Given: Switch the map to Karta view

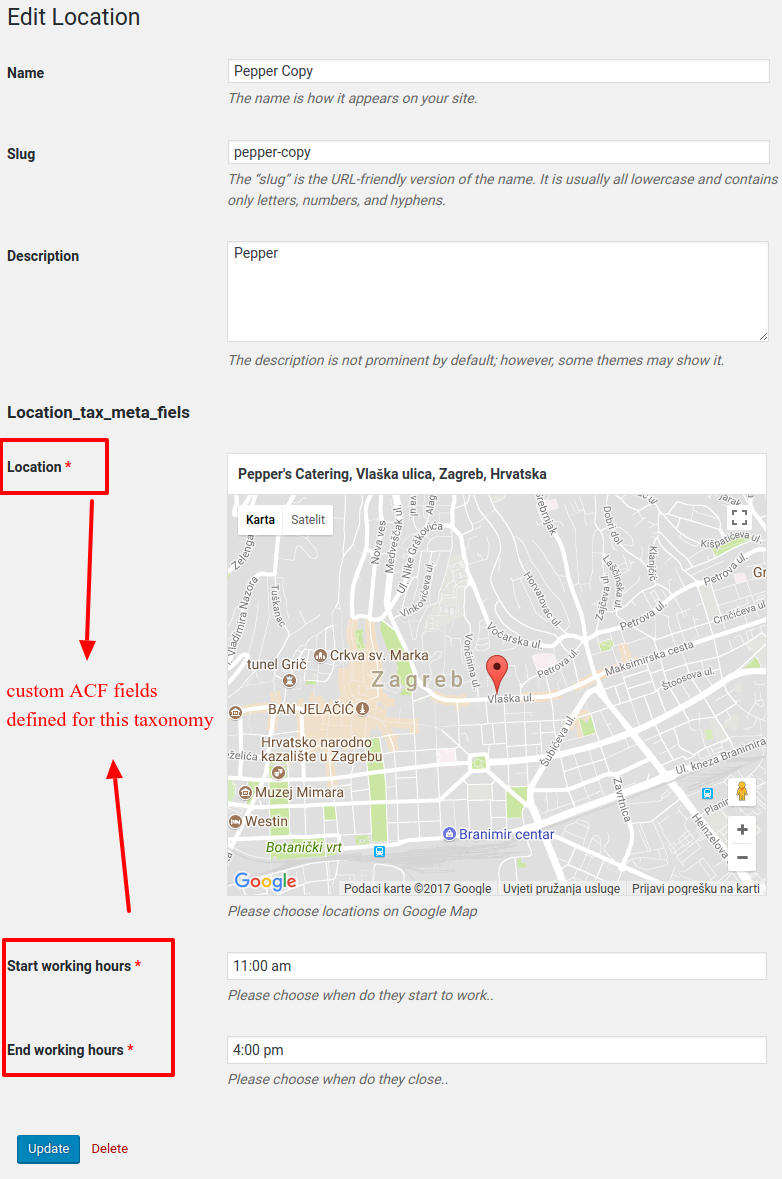Looking at the screenshot, I should [x=260, y=520].
